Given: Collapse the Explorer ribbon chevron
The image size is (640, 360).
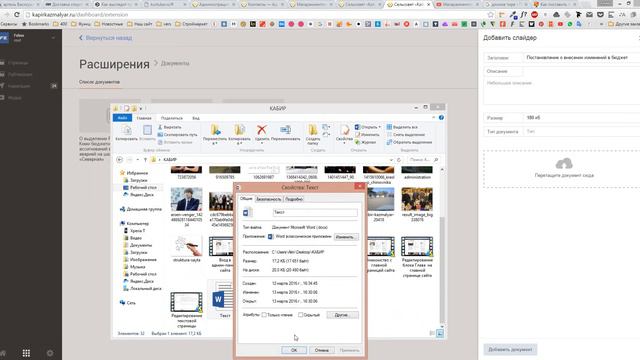Looking at the screenshot, I should pos(433,118).
